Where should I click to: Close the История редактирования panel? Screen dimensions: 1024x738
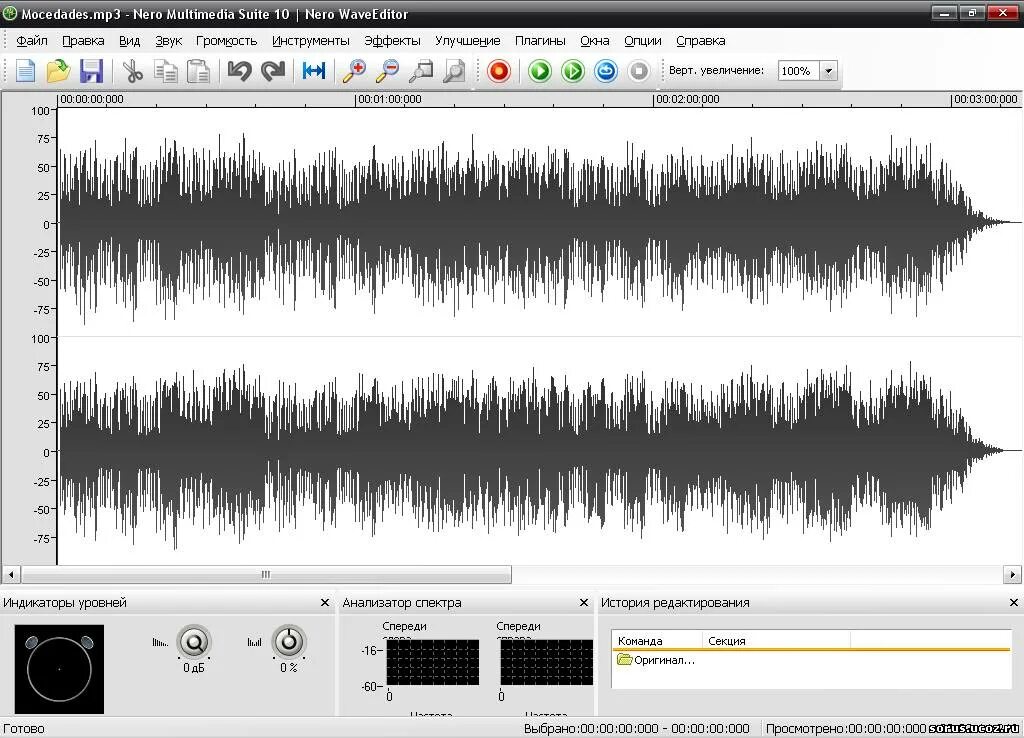click(1014, 603)
